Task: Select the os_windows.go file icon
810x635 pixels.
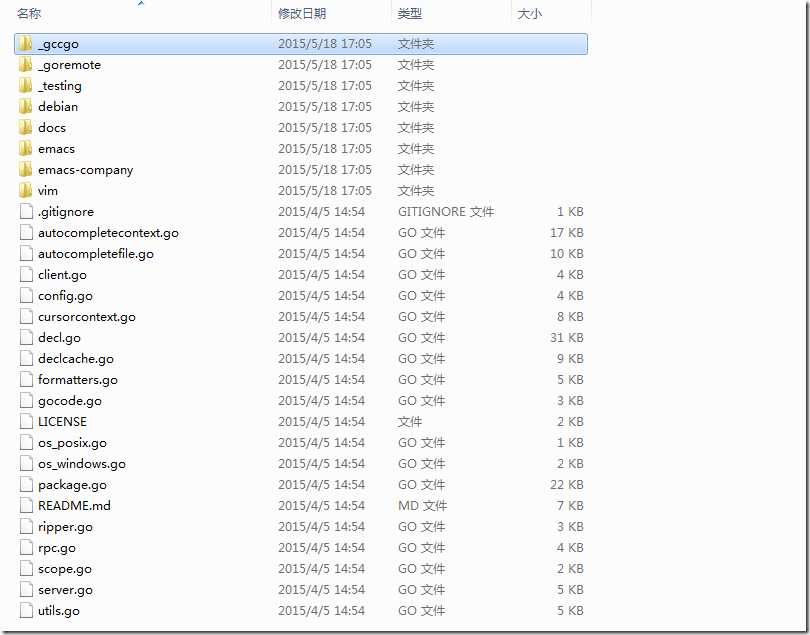Action: click(x=26, y=464)
